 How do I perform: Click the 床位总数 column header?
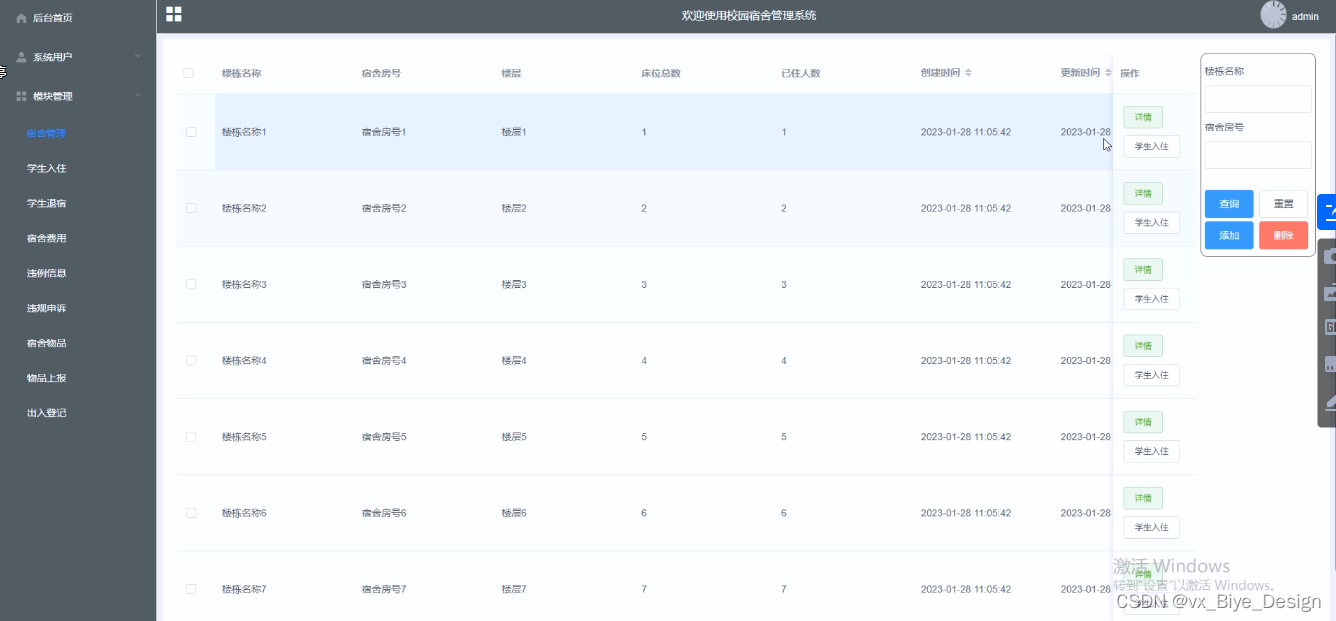[661, 73]
